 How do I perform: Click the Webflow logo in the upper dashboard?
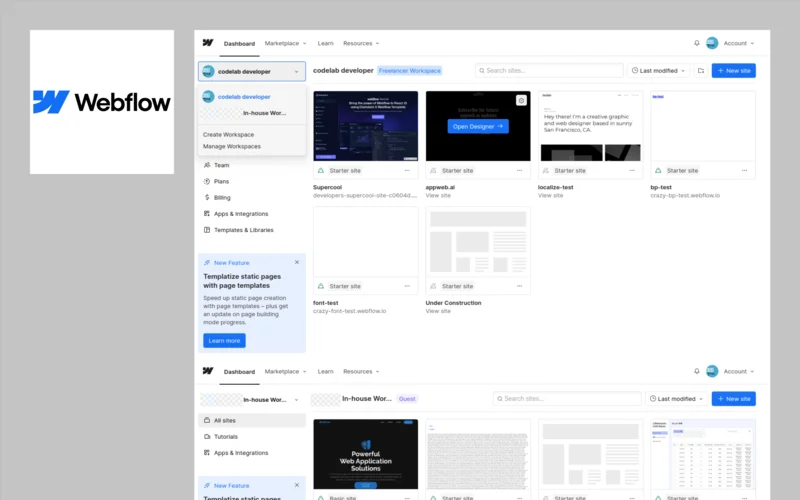point(208,43)
